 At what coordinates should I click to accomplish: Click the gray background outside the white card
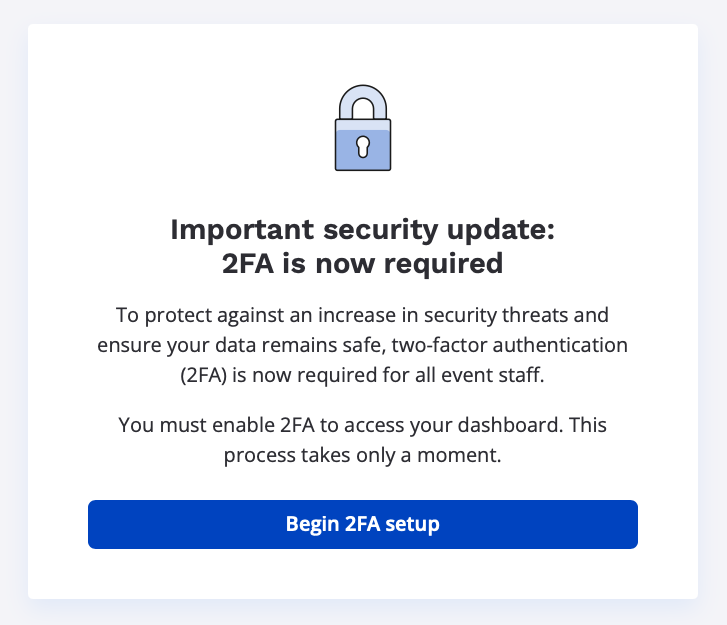point(12,300)
